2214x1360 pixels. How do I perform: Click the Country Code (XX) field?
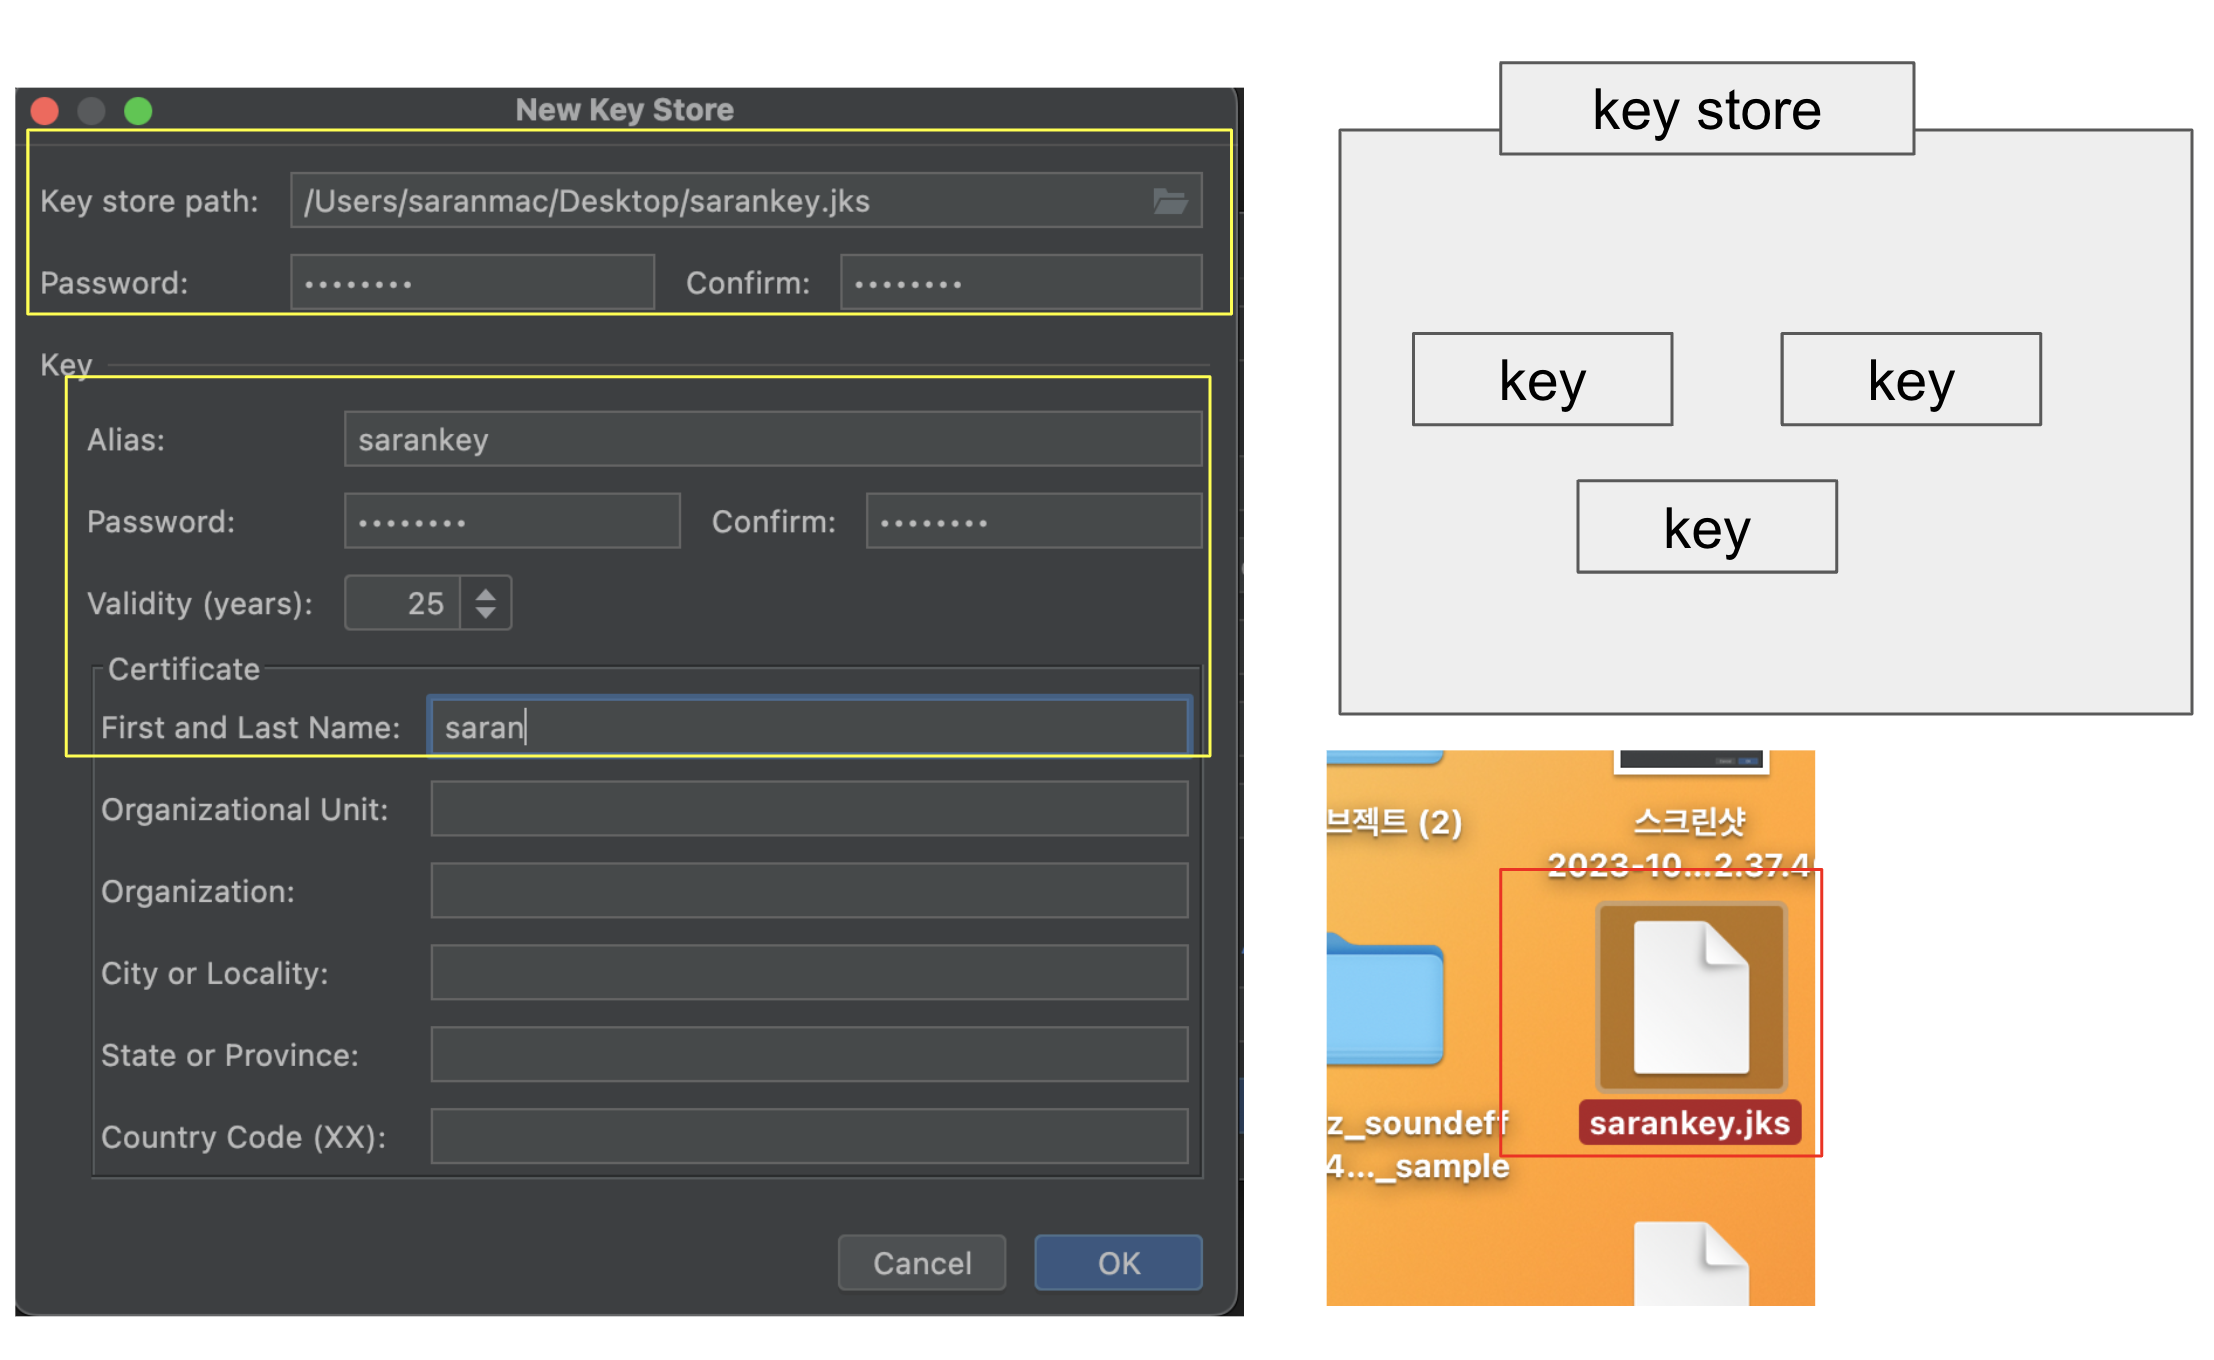coord(808,1137)
